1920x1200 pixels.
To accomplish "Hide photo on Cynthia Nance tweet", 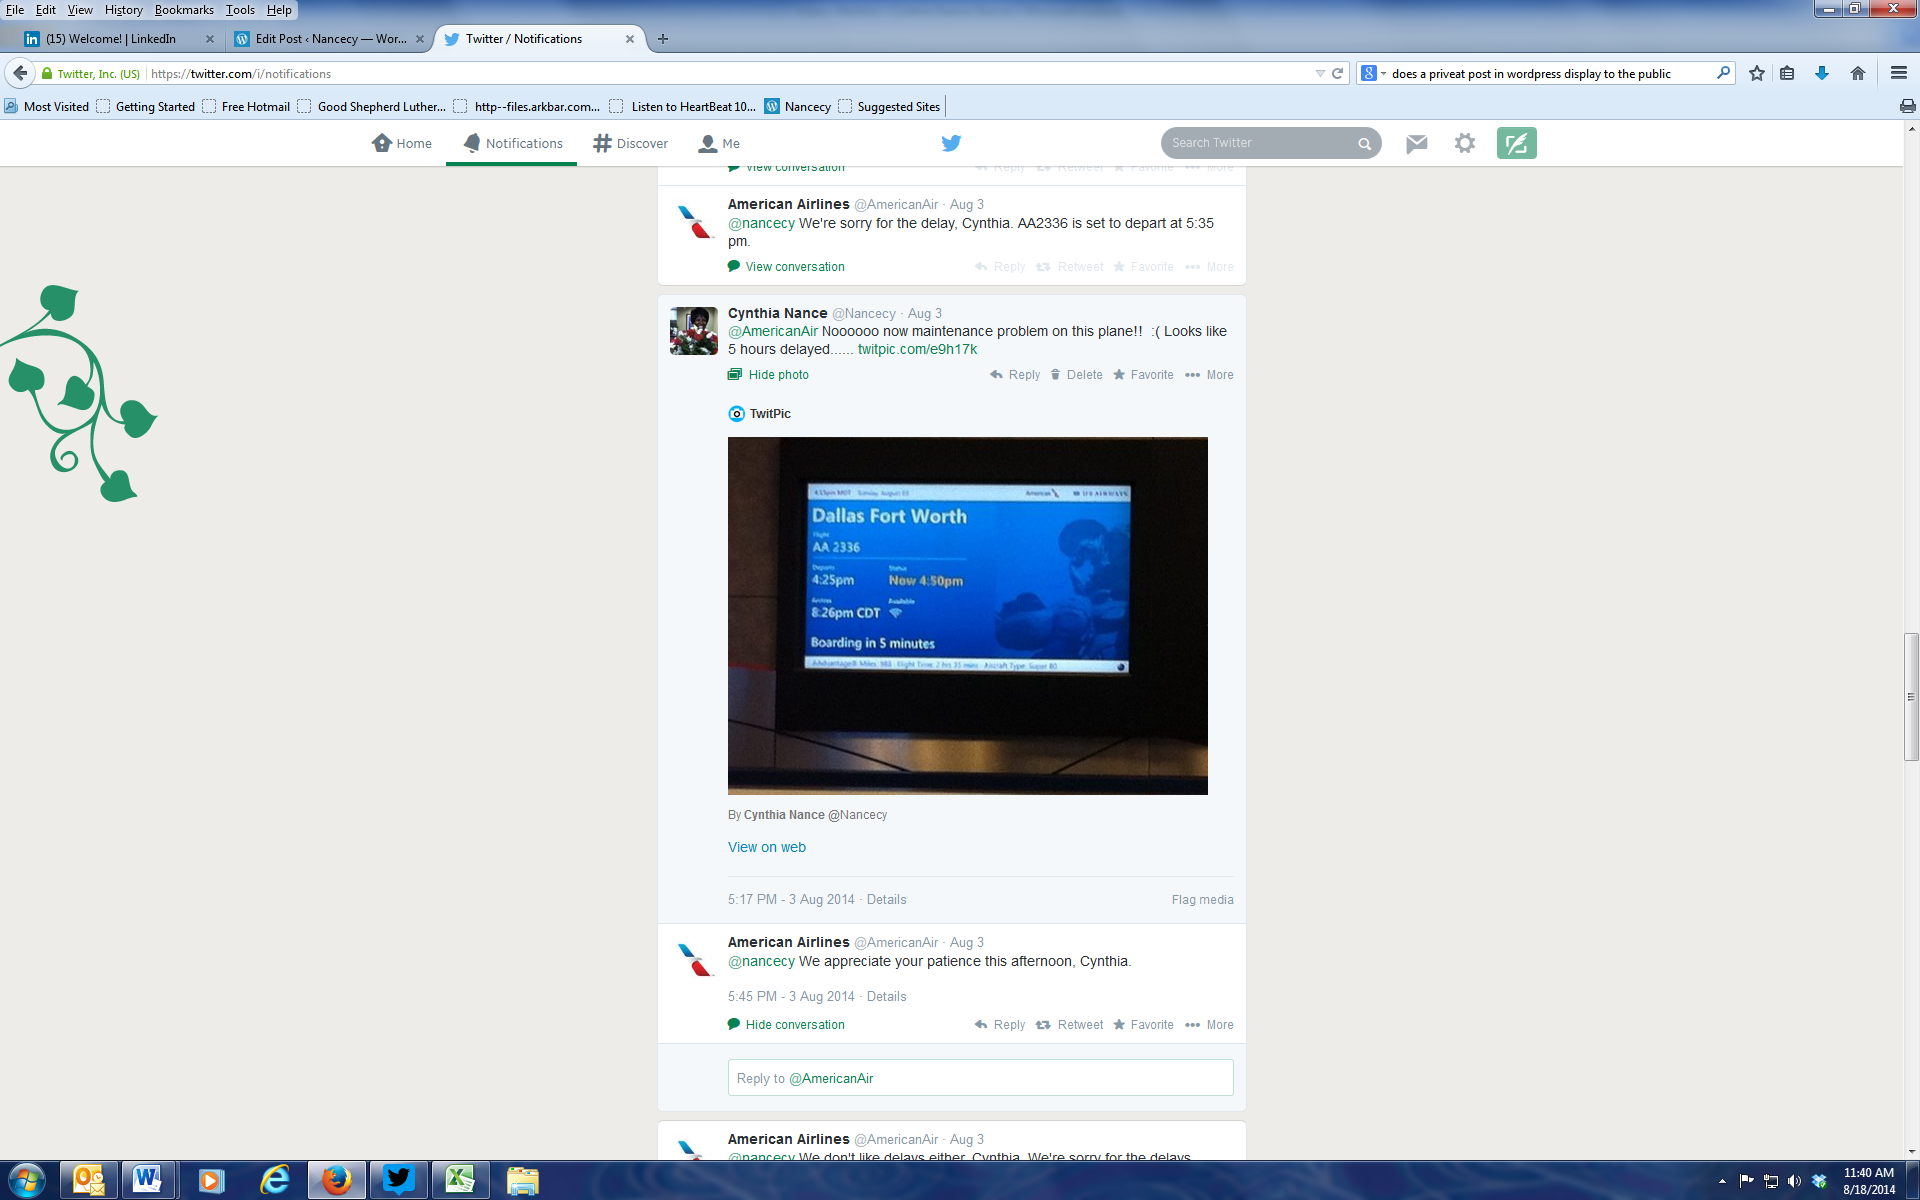I will coord(777,375).
